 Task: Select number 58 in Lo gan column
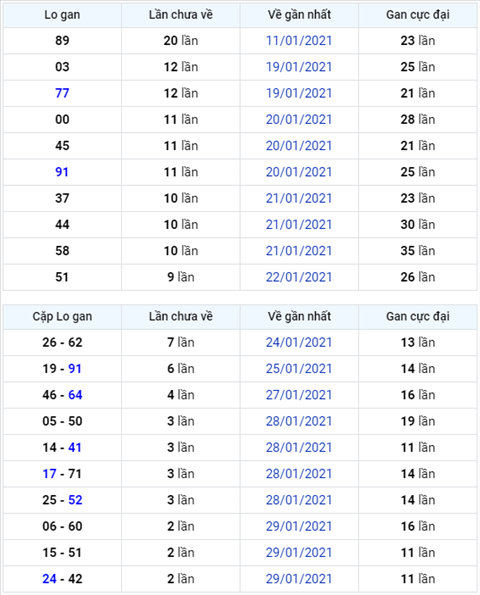(62, 250)
